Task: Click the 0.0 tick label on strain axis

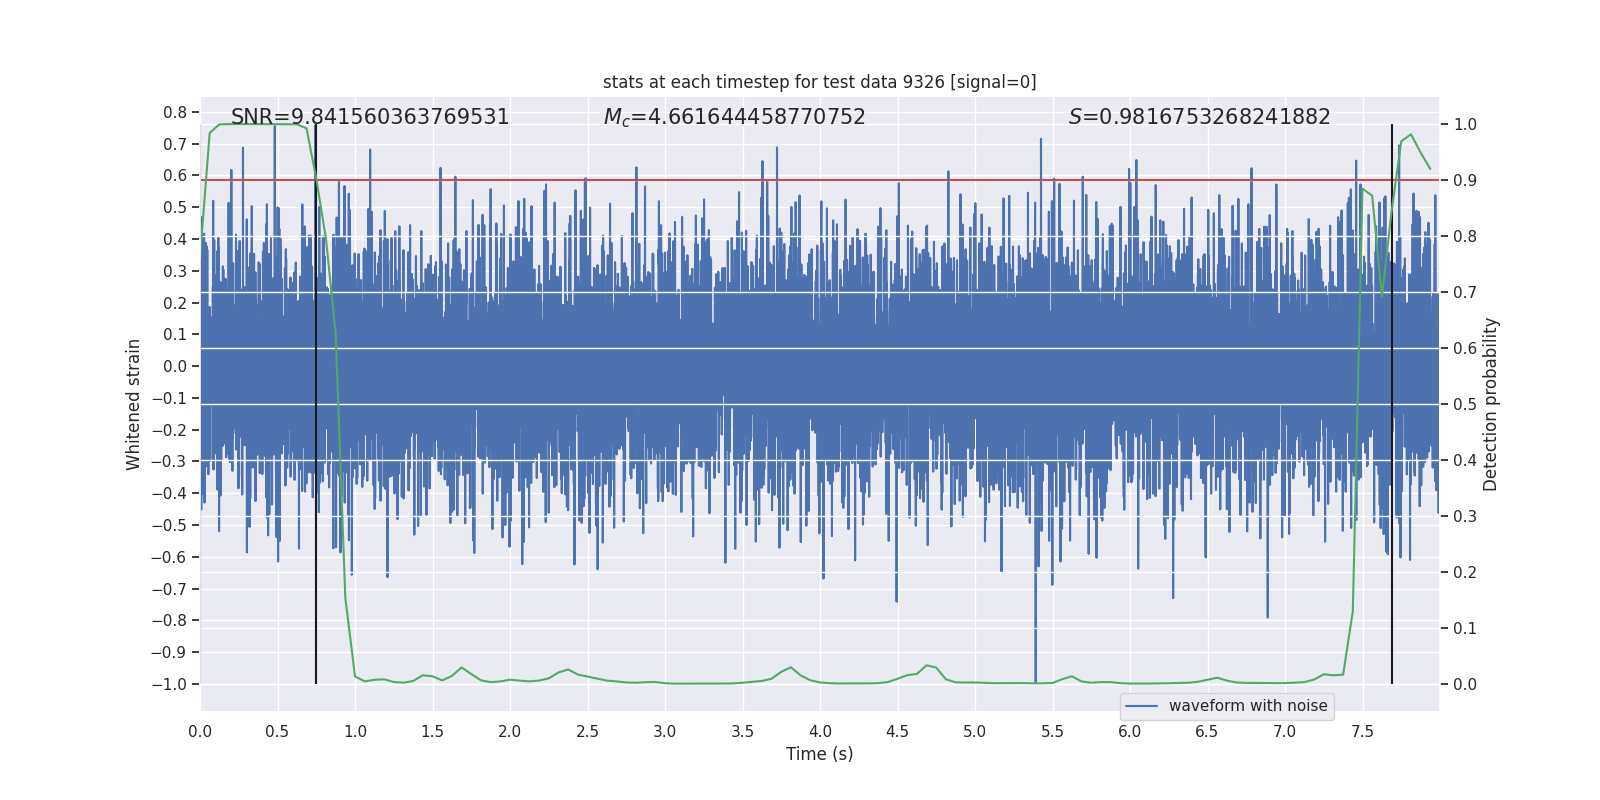Action: tap(176, 366)
